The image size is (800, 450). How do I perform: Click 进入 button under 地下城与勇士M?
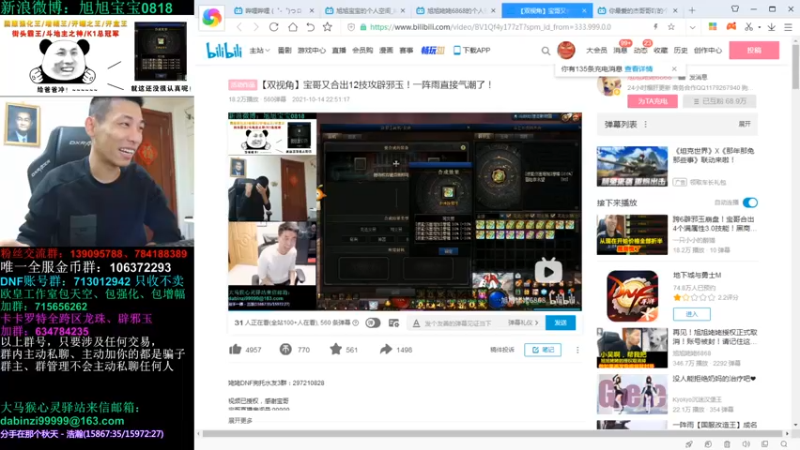pos(692,314)
